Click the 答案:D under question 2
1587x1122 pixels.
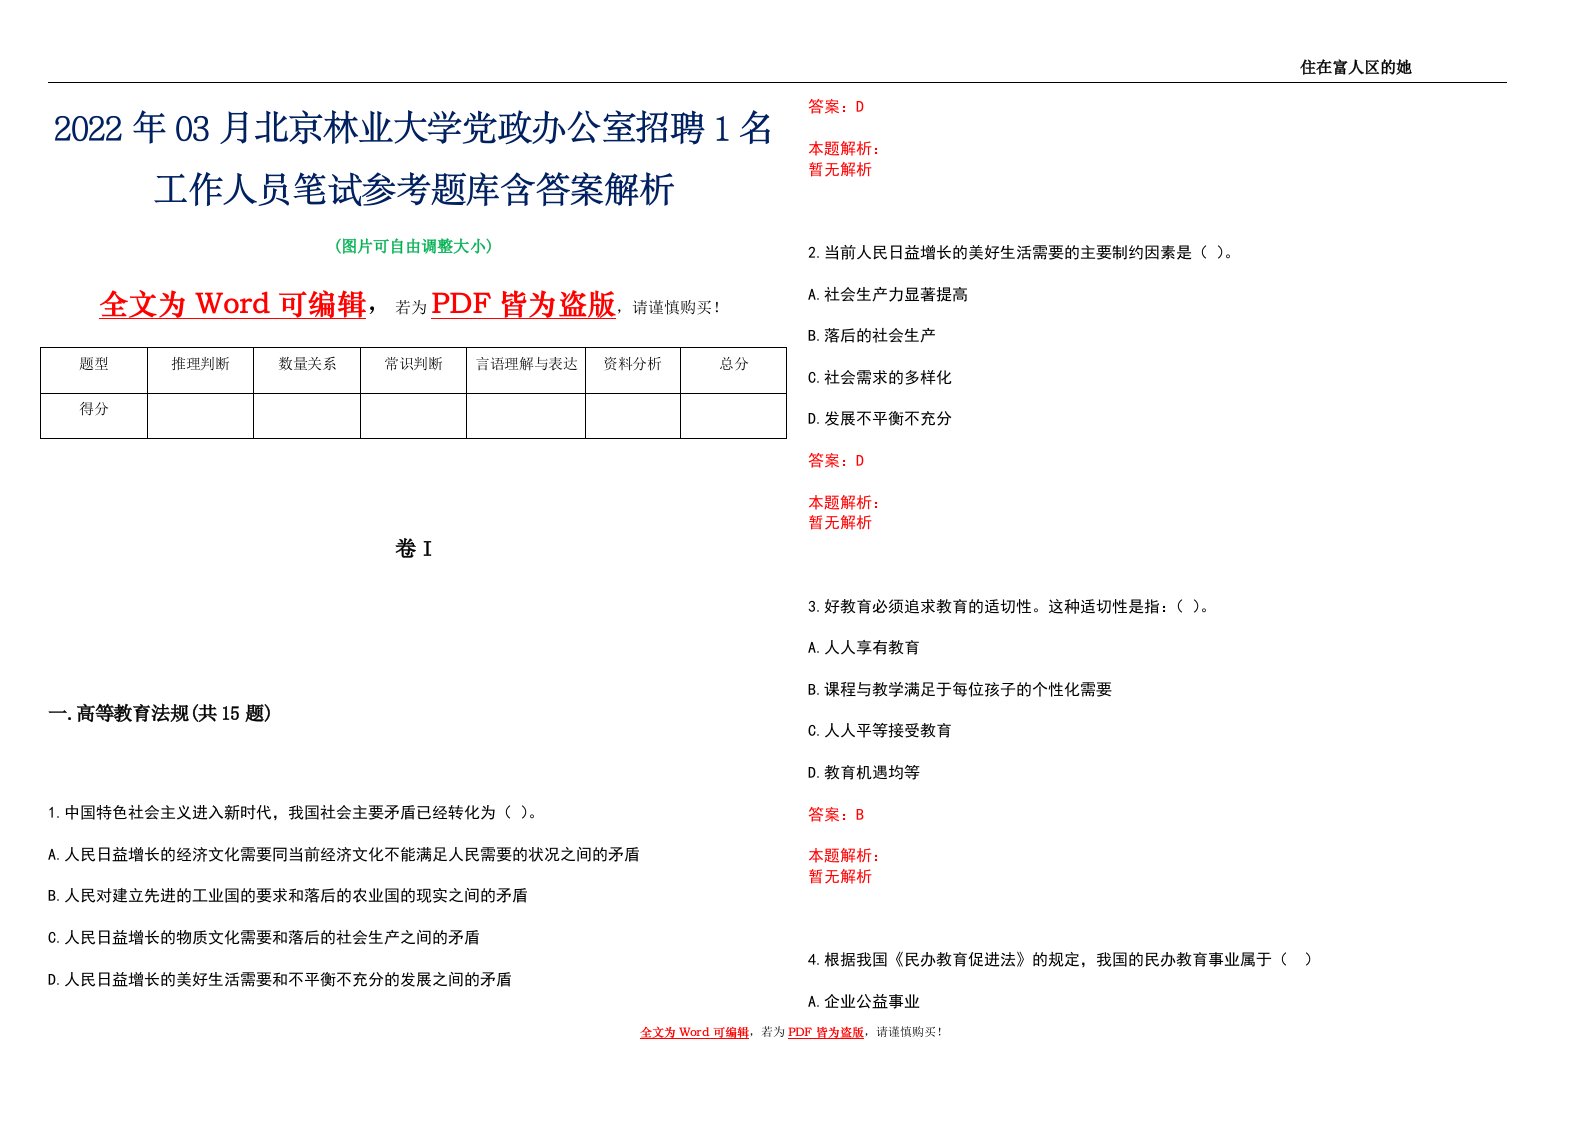(836, 461)
